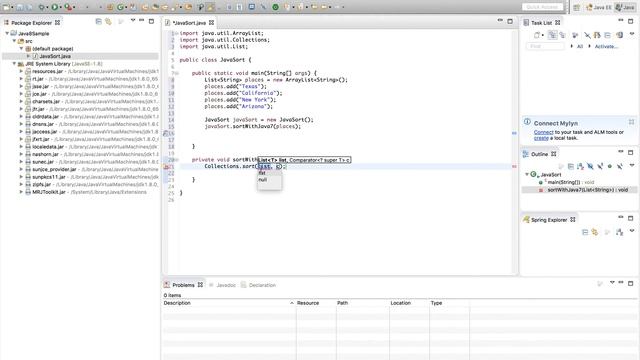Viewport: 640px width, 360px height.
Task: Close the Connect Mylyn notice
Action: pos(631,122)
